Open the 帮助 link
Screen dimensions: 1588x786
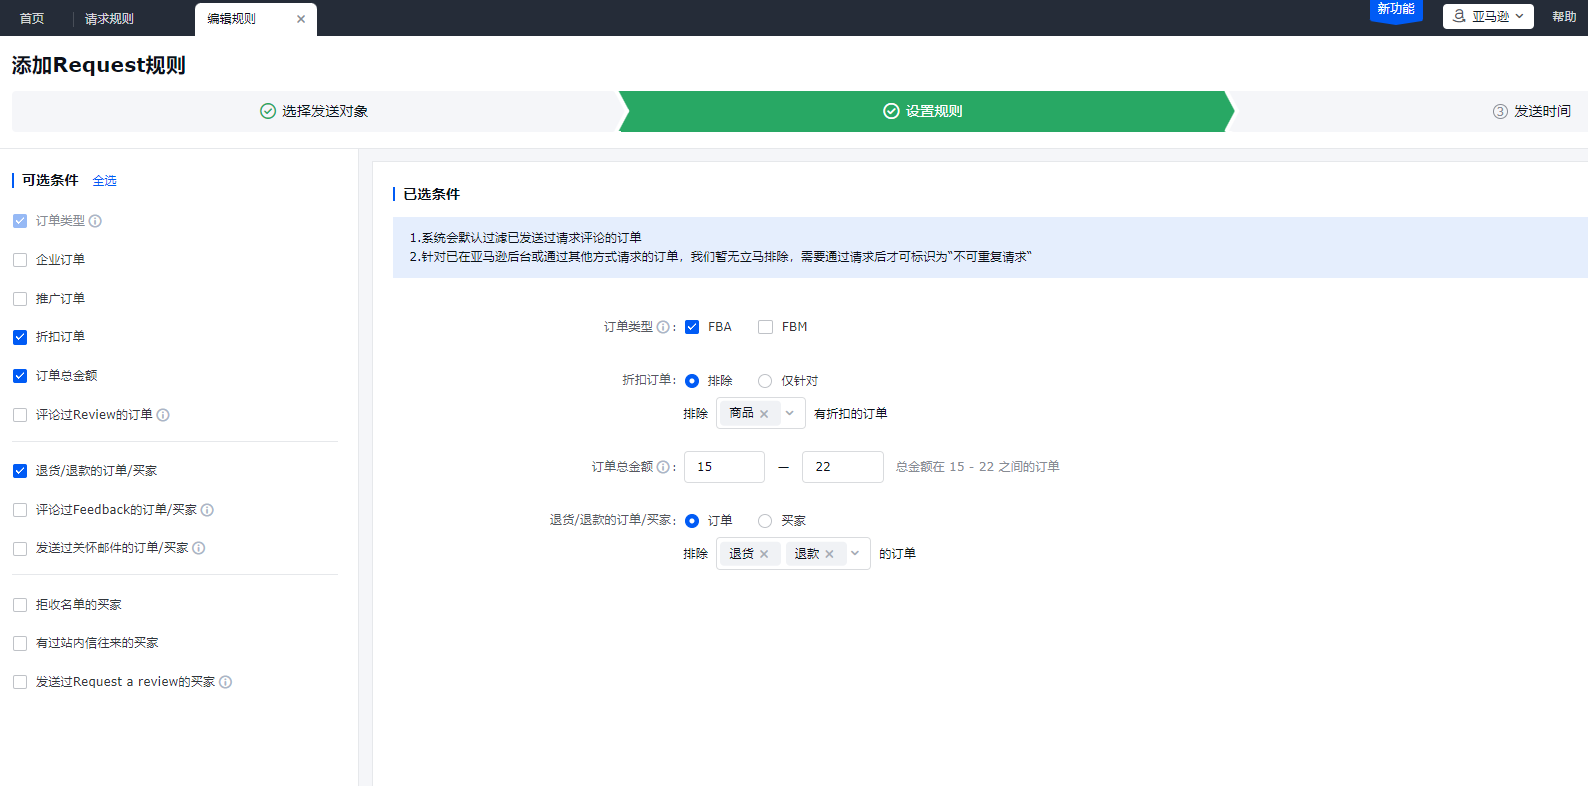1564,17
